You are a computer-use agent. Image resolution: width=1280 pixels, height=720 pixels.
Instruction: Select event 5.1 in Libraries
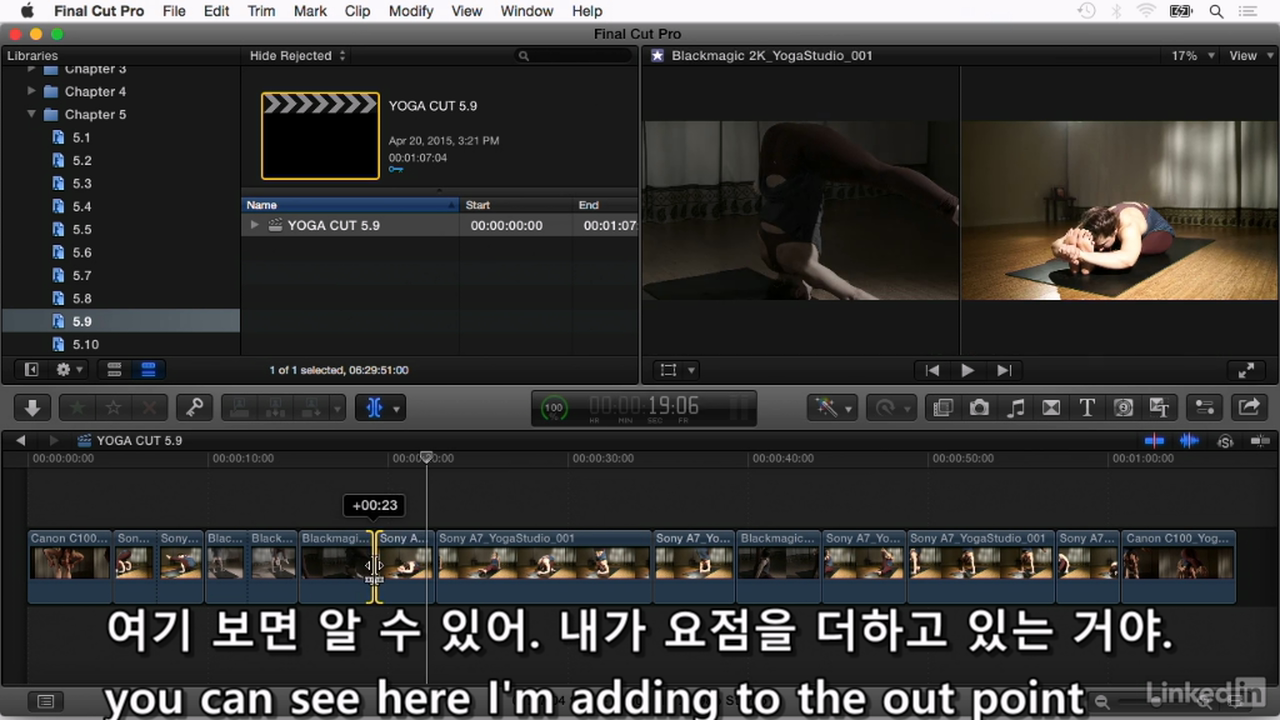[81, 137]
